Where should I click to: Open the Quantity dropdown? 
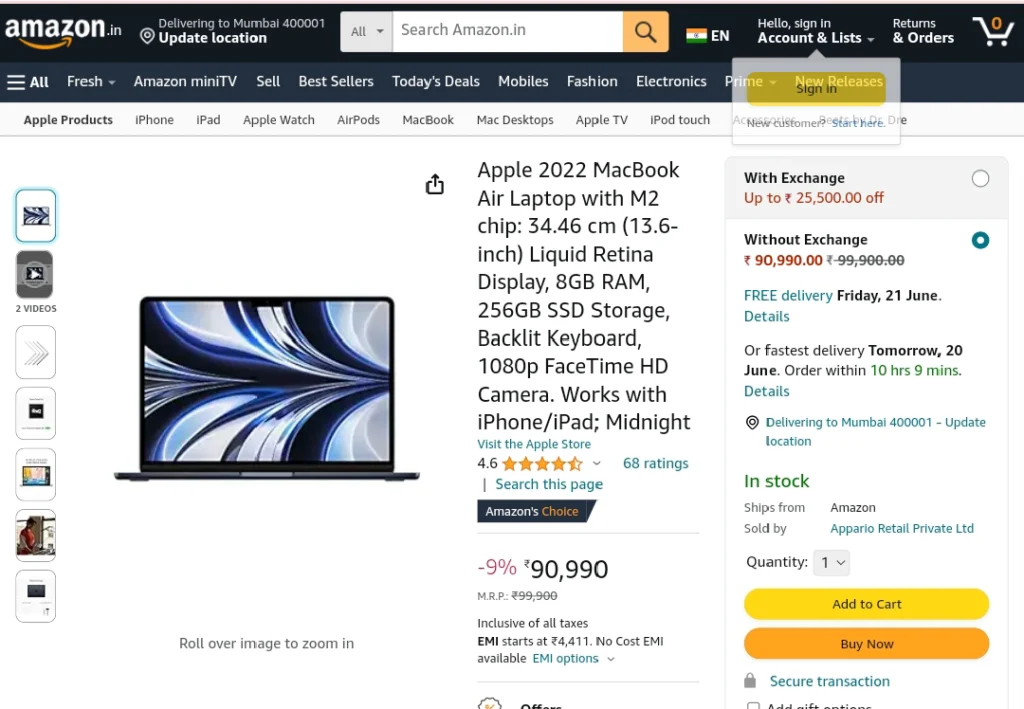[831, 563]
